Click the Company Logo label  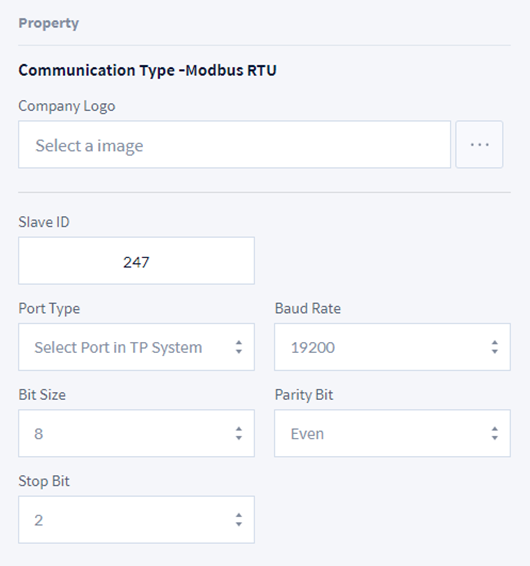point(67,106)
